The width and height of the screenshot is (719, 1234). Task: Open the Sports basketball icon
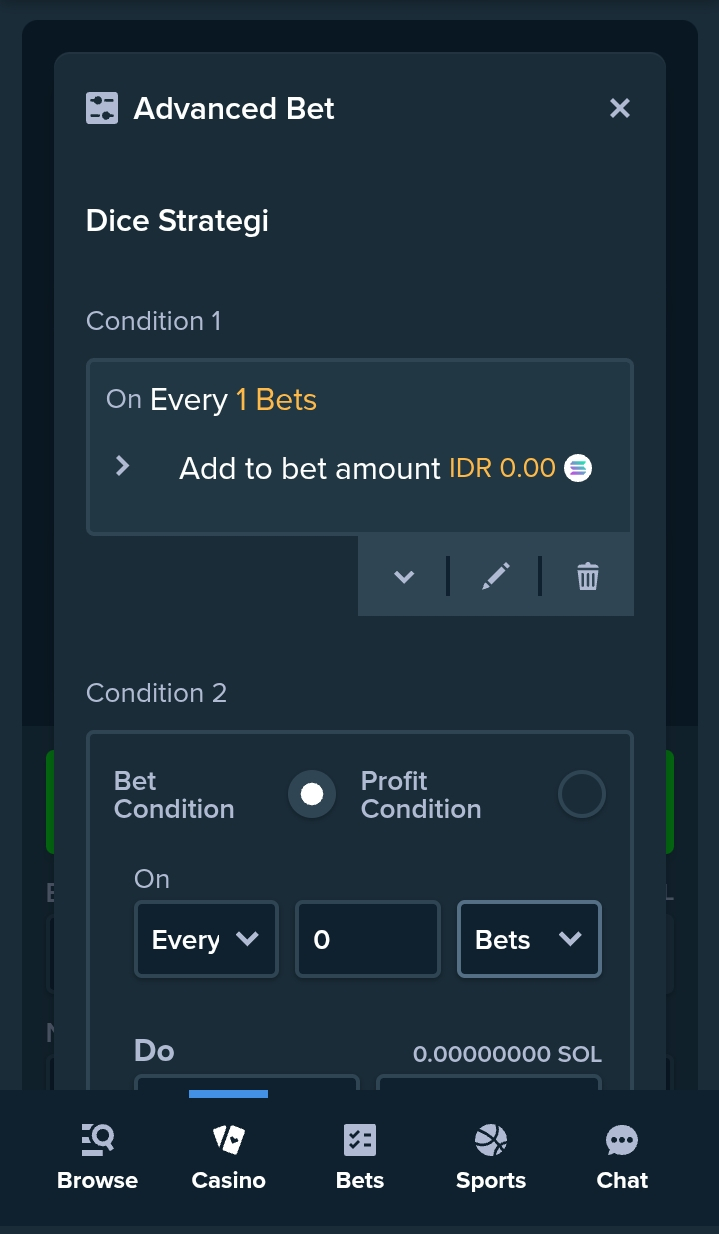coord(491,1140)
